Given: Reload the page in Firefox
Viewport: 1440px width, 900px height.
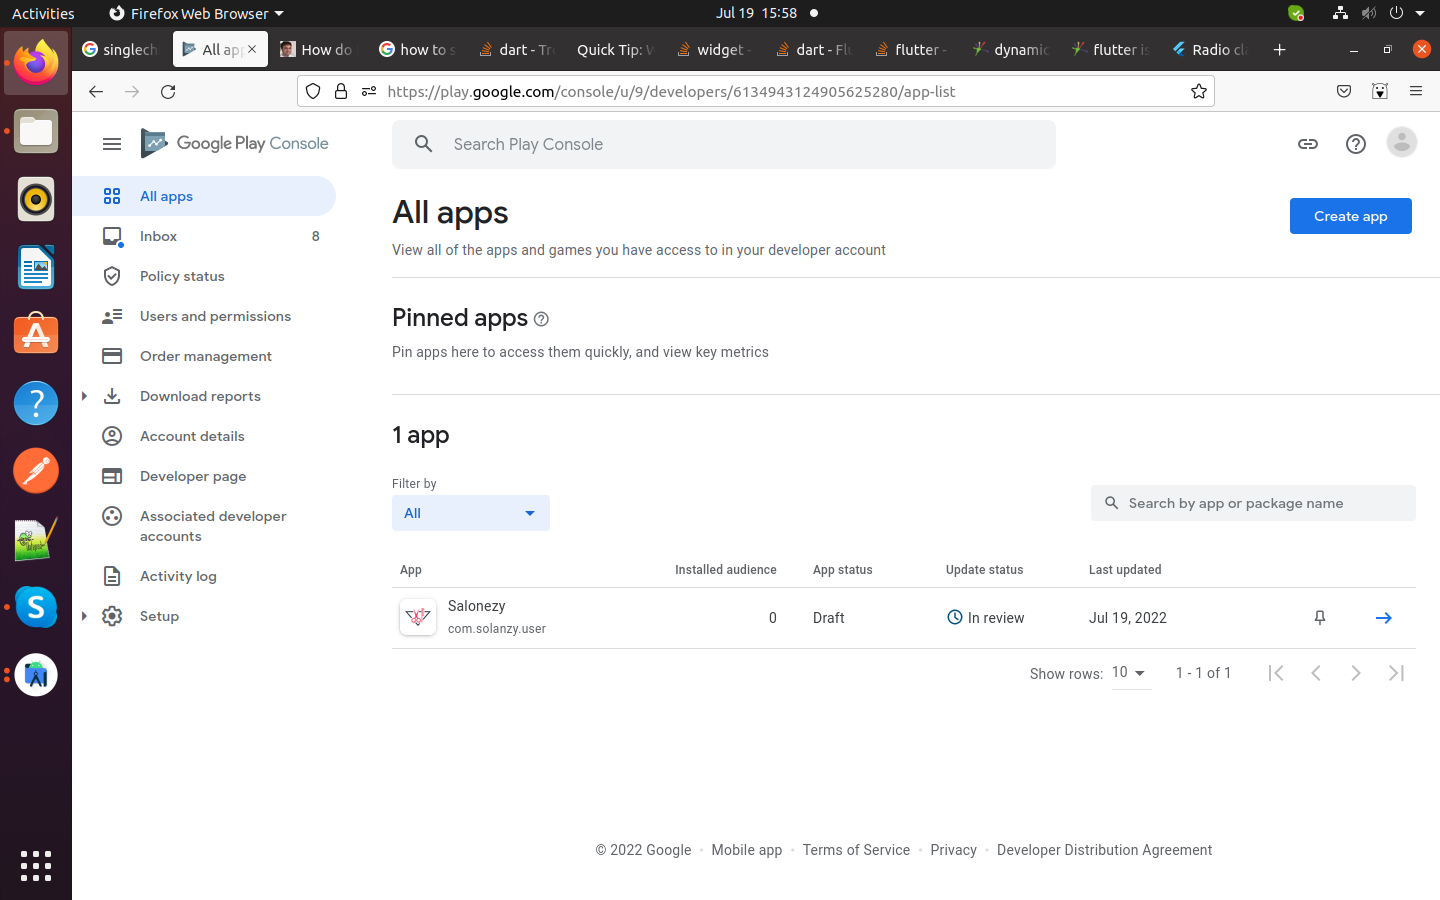Looking at the screenshot, I should 168,91.
